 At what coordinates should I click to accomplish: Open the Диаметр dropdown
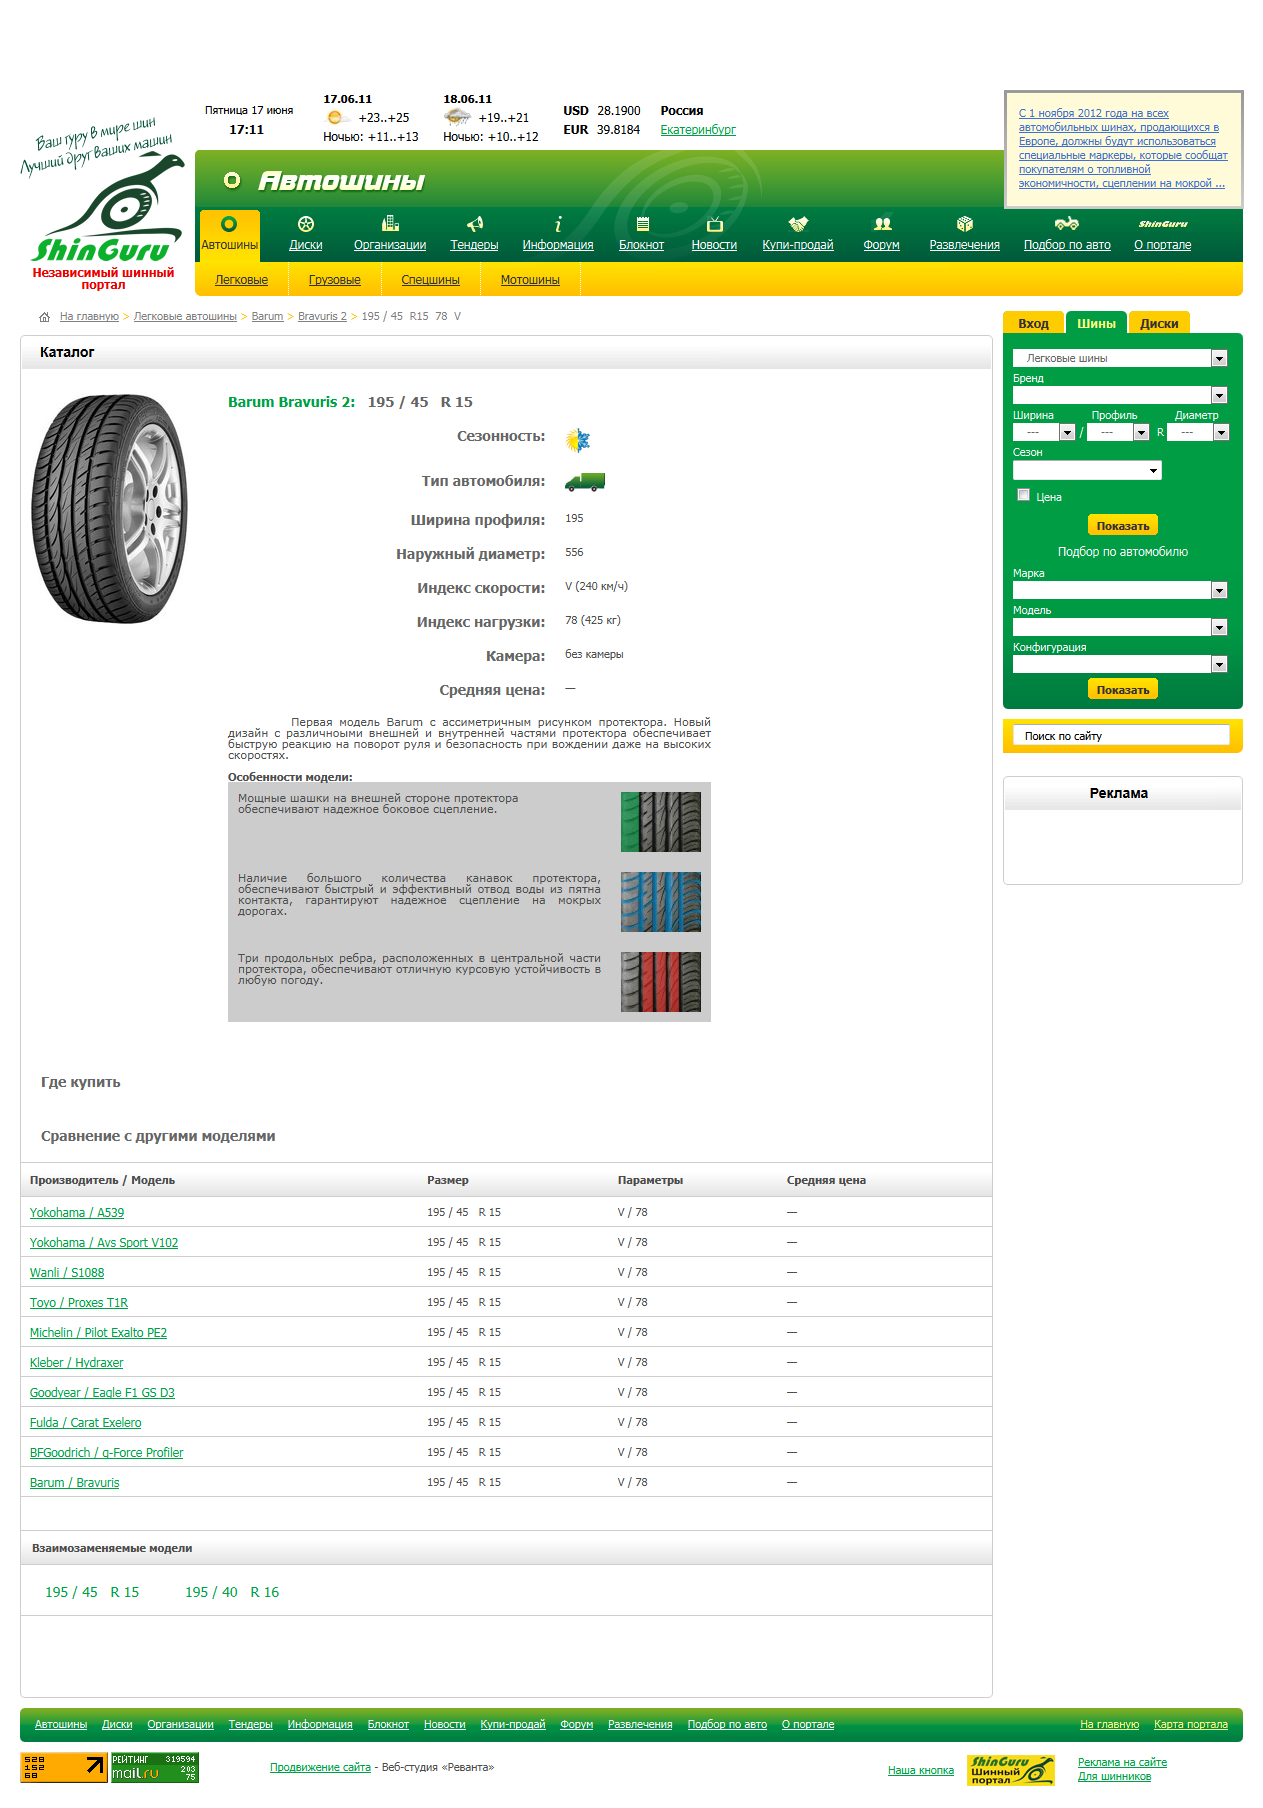pyautogui.click(x=1198, y=432)
